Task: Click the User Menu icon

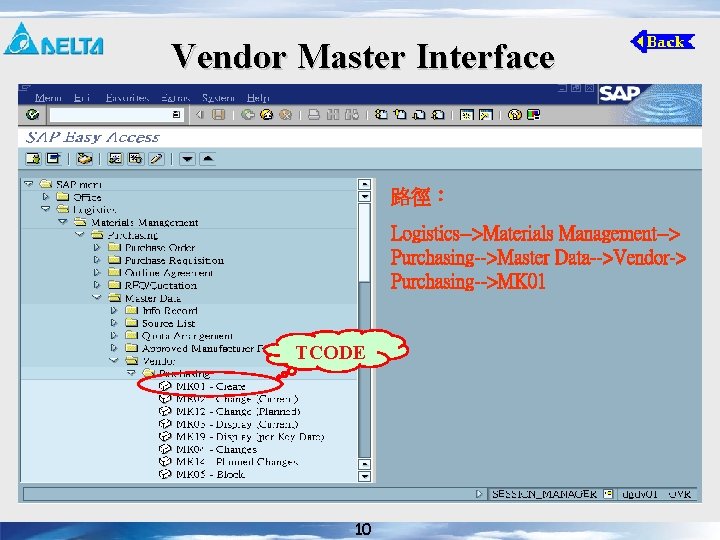Action: [x=33, y=159]
